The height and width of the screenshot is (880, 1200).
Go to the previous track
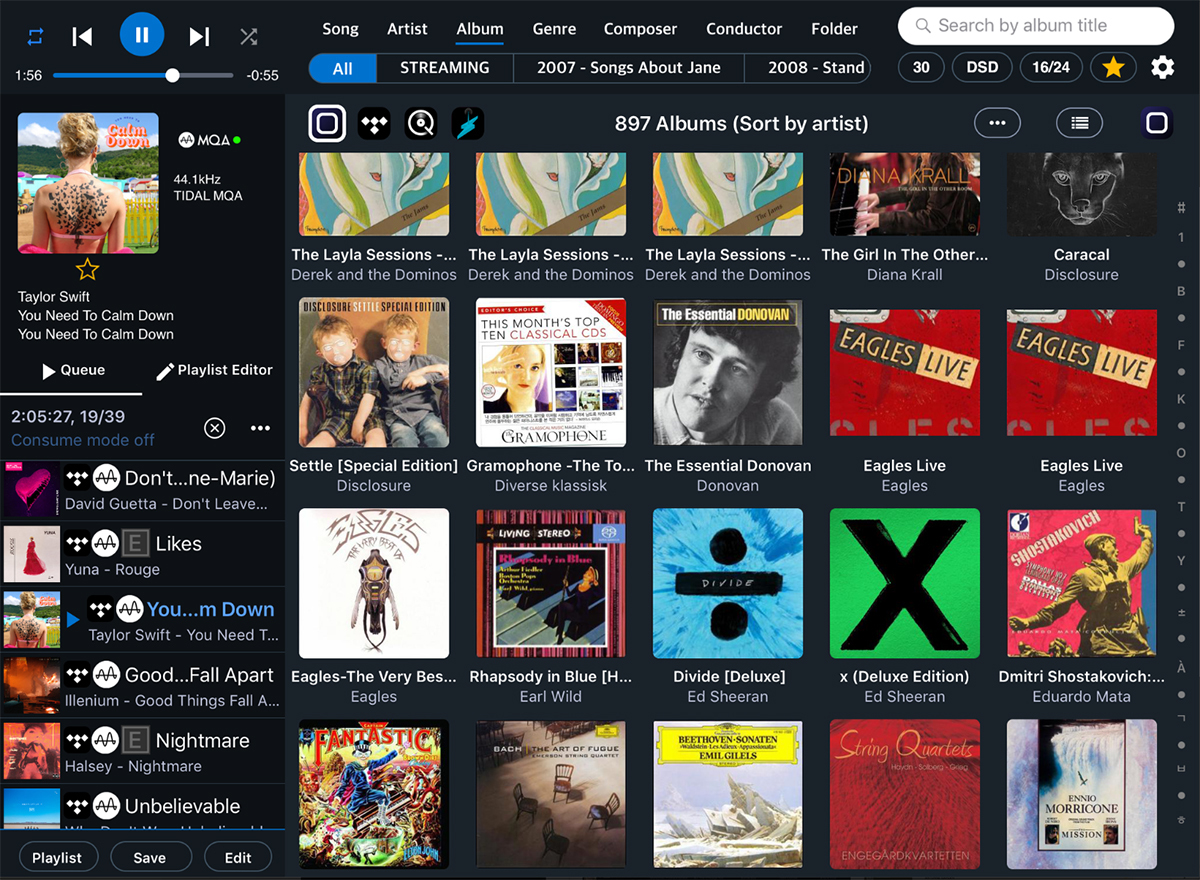[83, 37]
